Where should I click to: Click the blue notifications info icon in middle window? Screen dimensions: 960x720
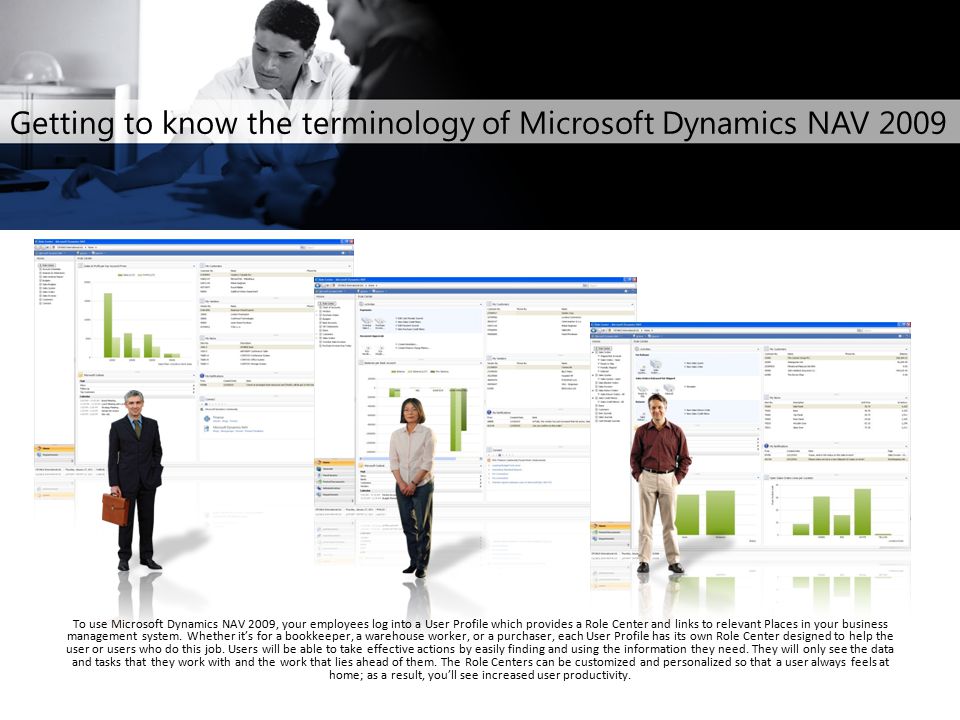click(489, 413)
